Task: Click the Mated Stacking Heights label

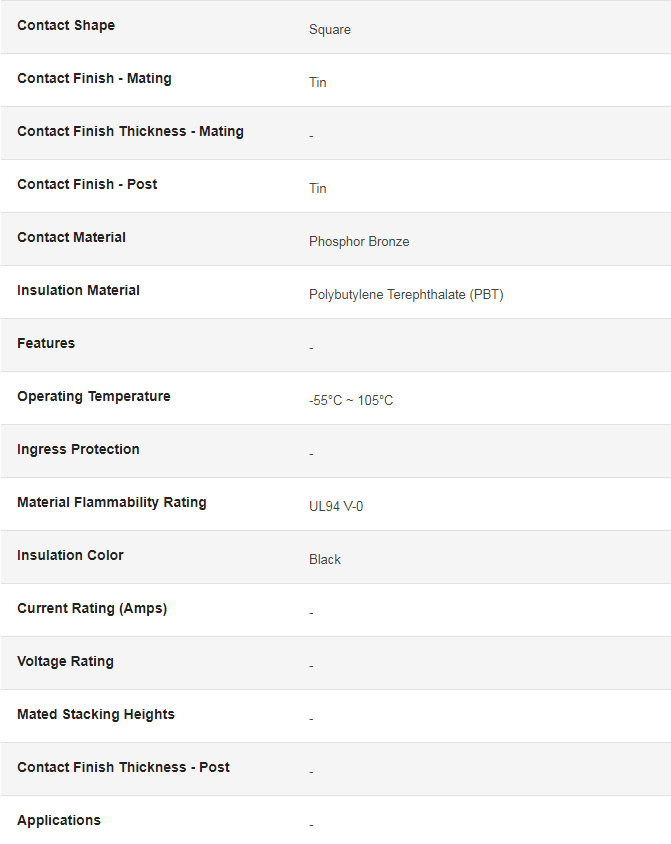Action: click(x=96, y=714)
